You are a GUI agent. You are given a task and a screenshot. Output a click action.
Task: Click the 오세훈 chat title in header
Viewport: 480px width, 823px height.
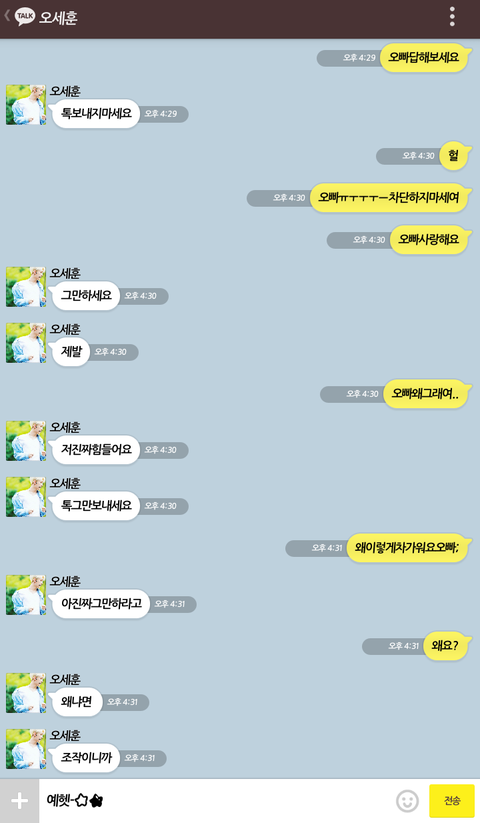click(58, 17)
